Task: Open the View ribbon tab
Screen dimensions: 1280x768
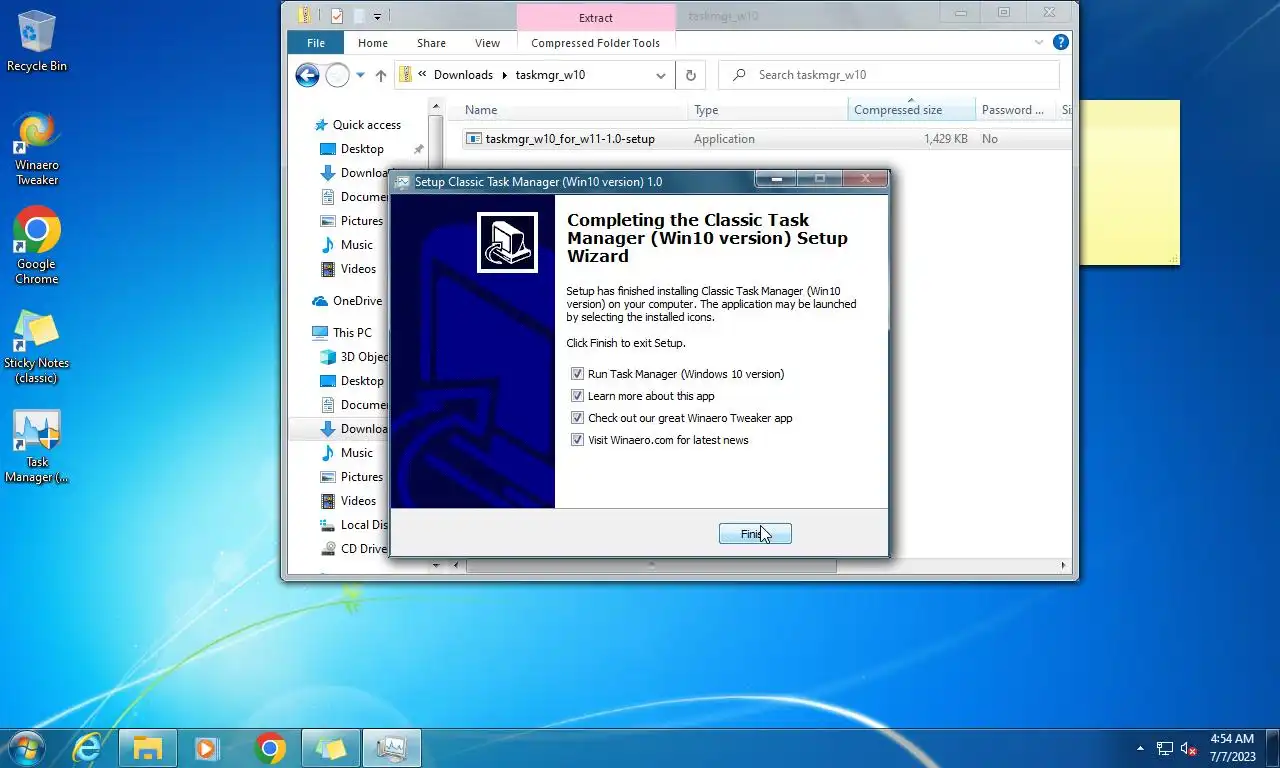Action: coord(487,43)
